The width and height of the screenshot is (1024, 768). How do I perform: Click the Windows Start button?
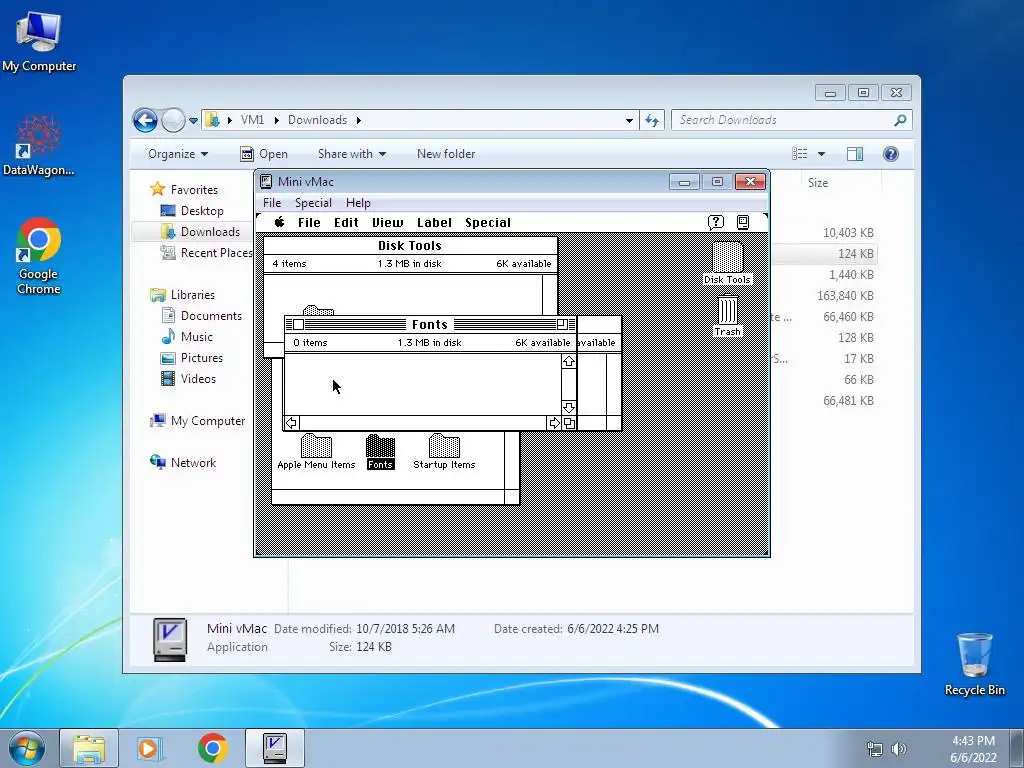pos(27,748)
